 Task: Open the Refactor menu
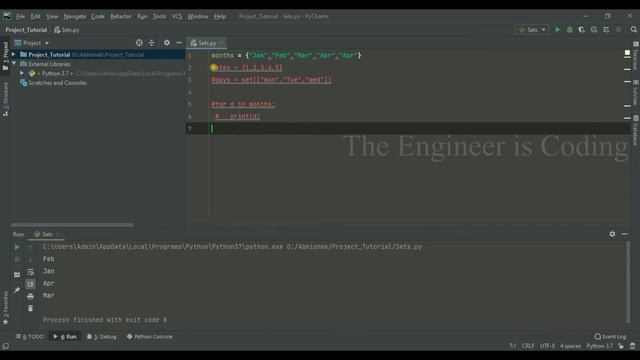[121, 16]
